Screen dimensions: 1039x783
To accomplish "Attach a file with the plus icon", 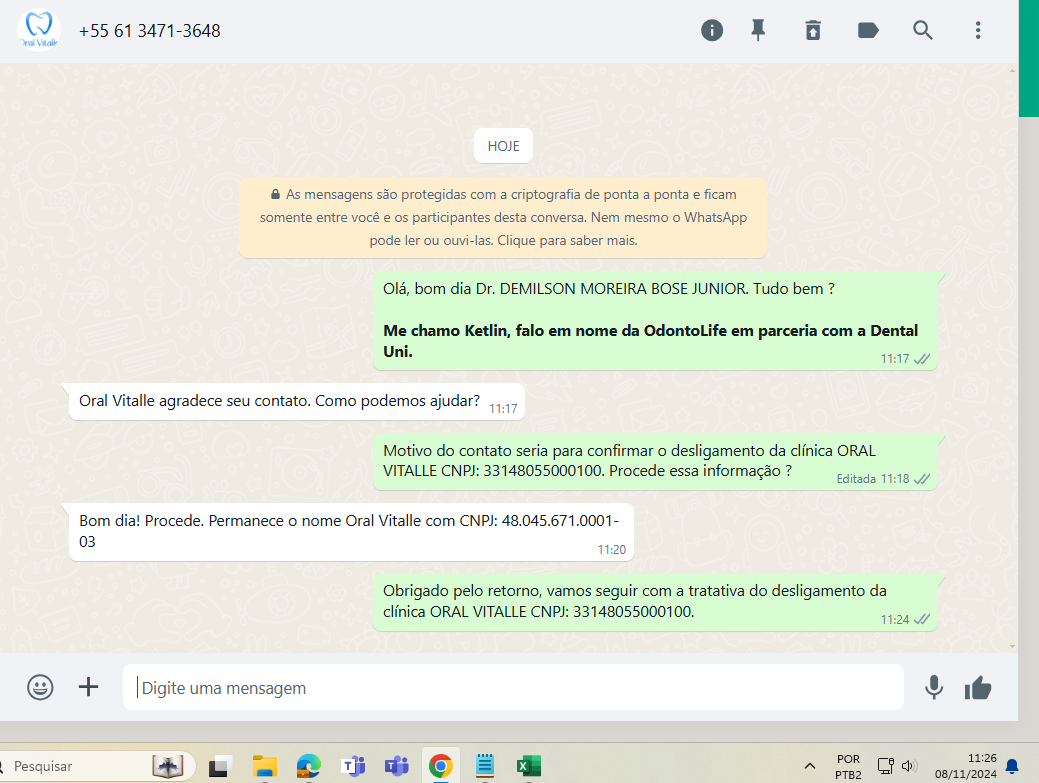I will click(88, 687).
